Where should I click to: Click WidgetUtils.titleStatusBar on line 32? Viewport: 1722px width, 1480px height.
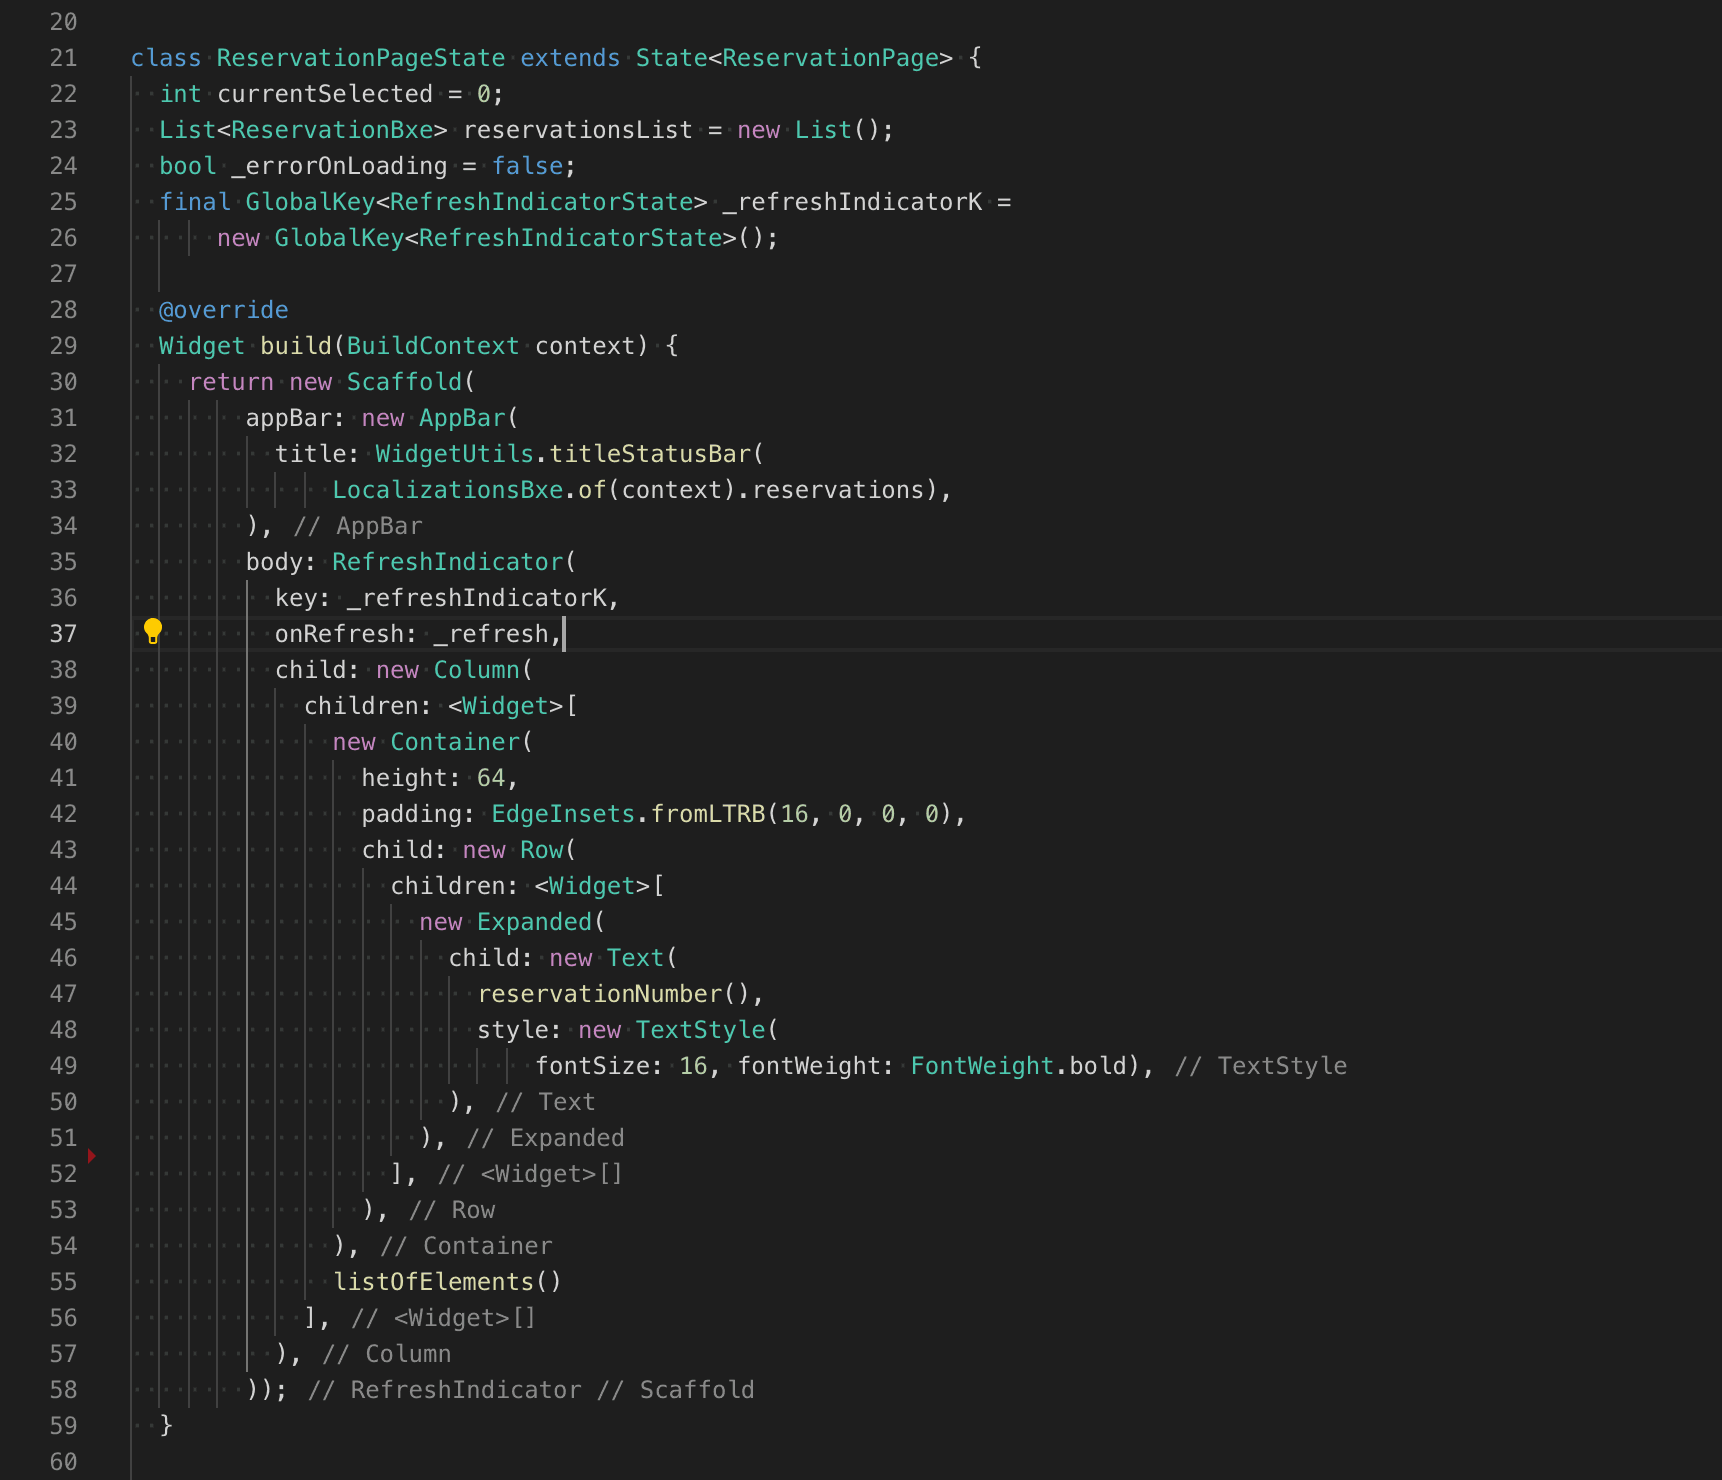pos(565,453)
